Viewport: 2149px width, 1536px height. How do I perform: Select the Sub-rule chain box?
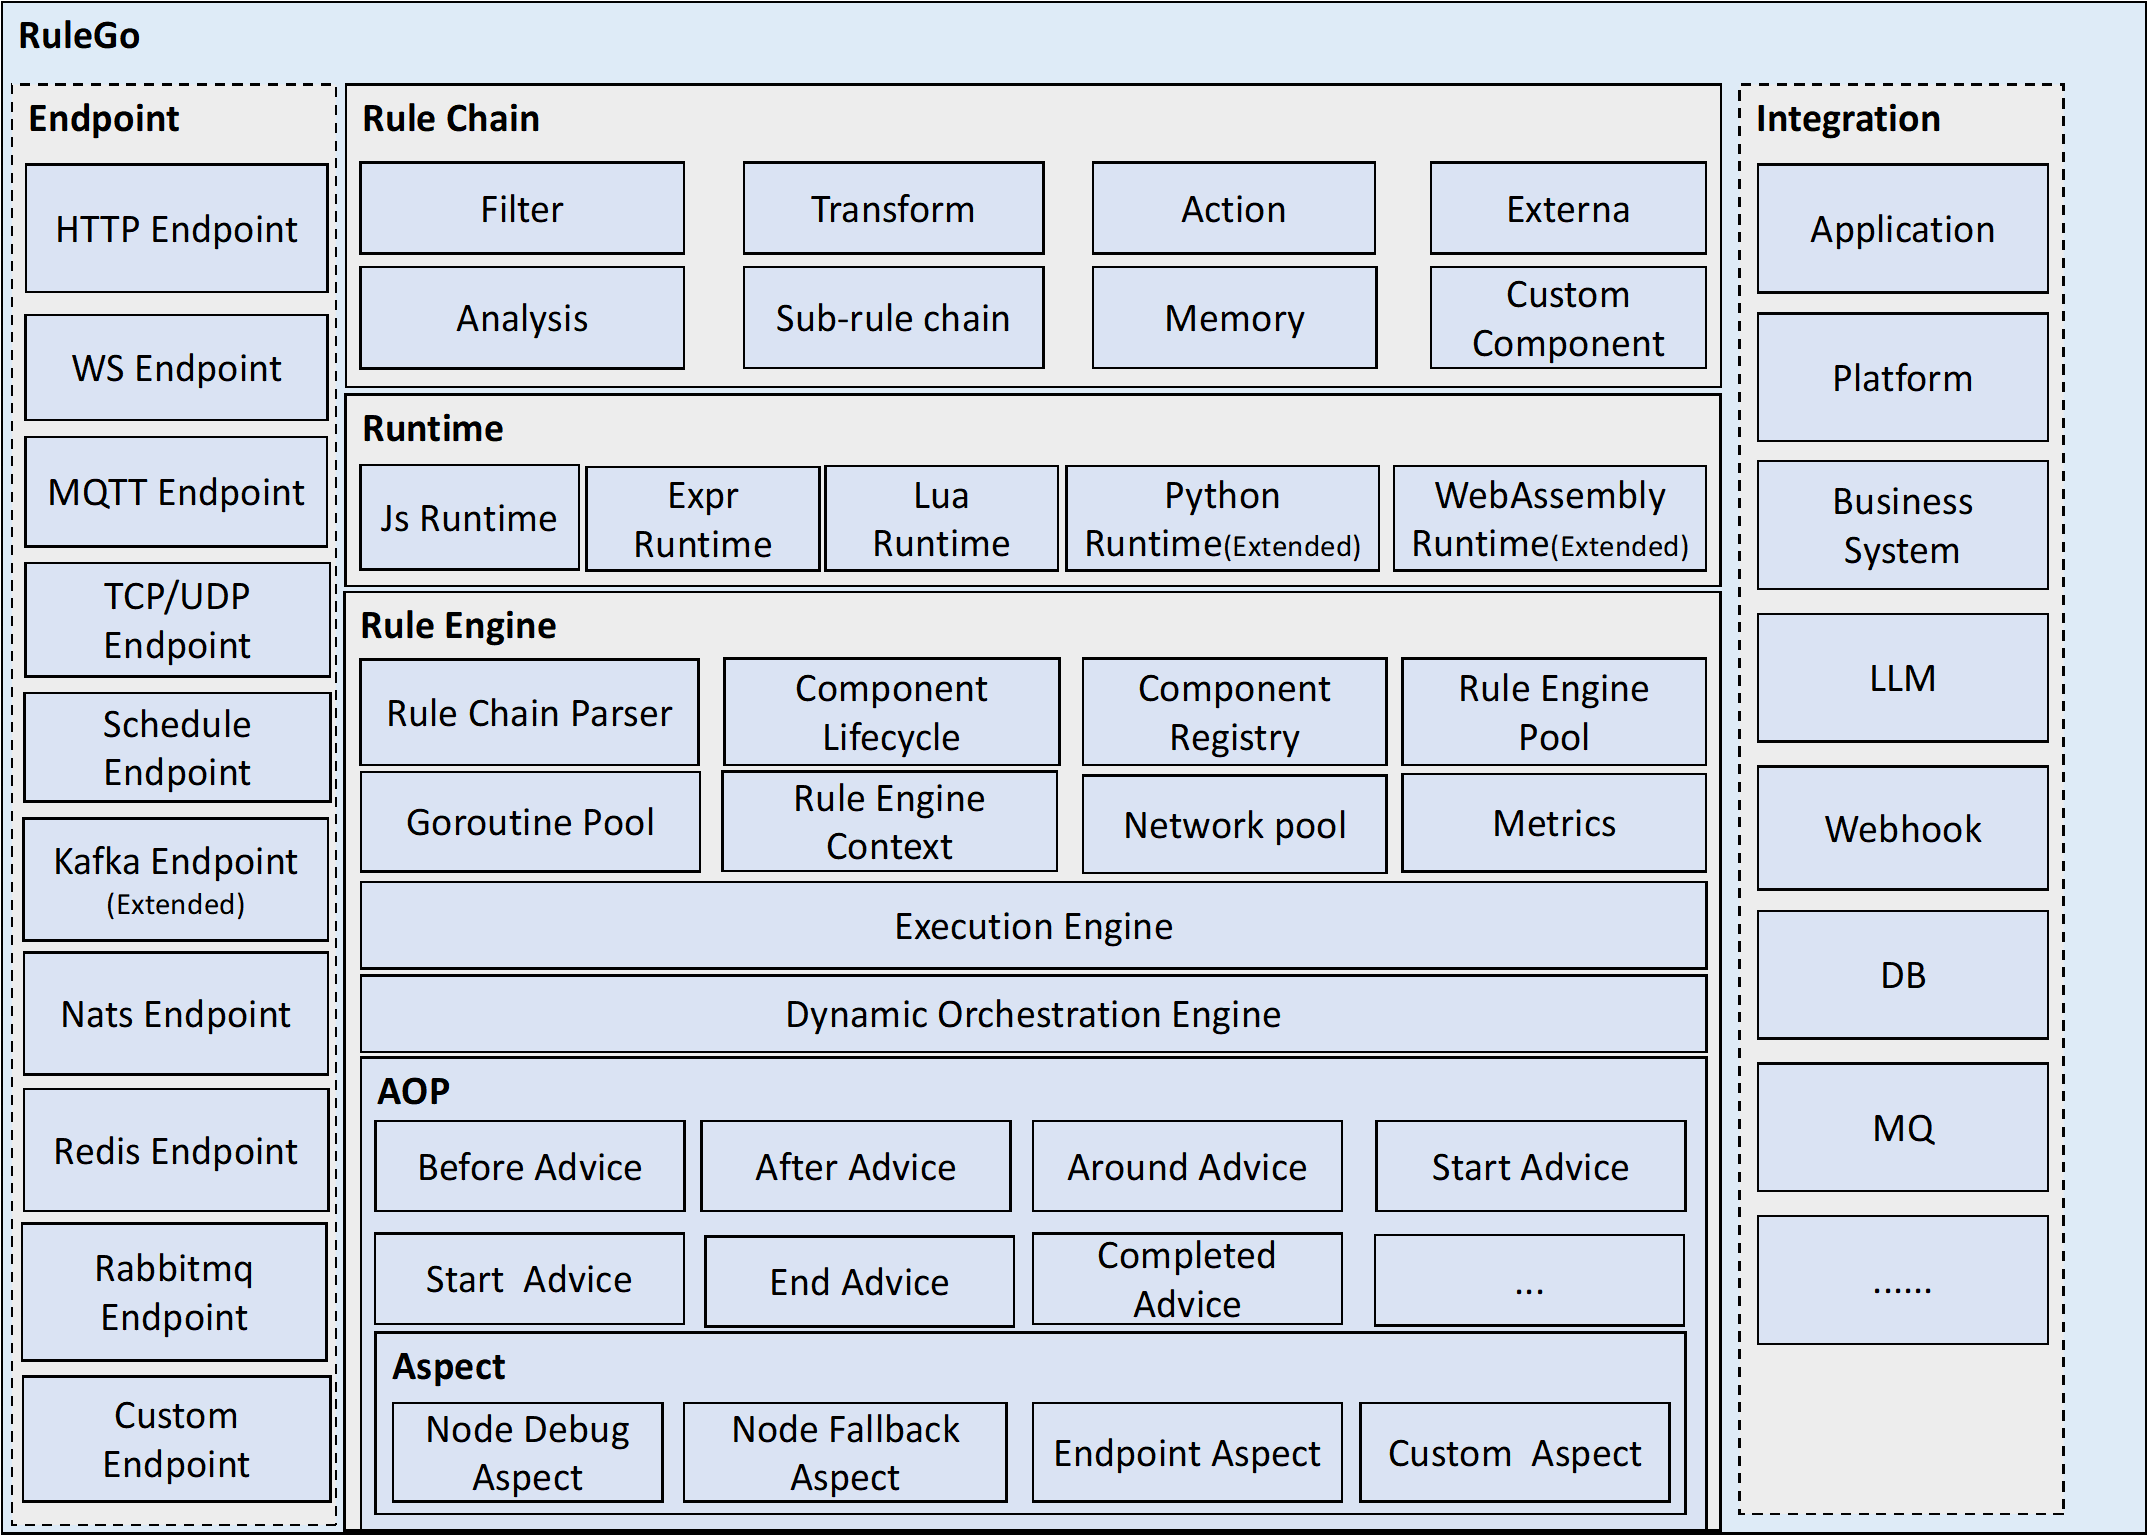coord(892,318)
